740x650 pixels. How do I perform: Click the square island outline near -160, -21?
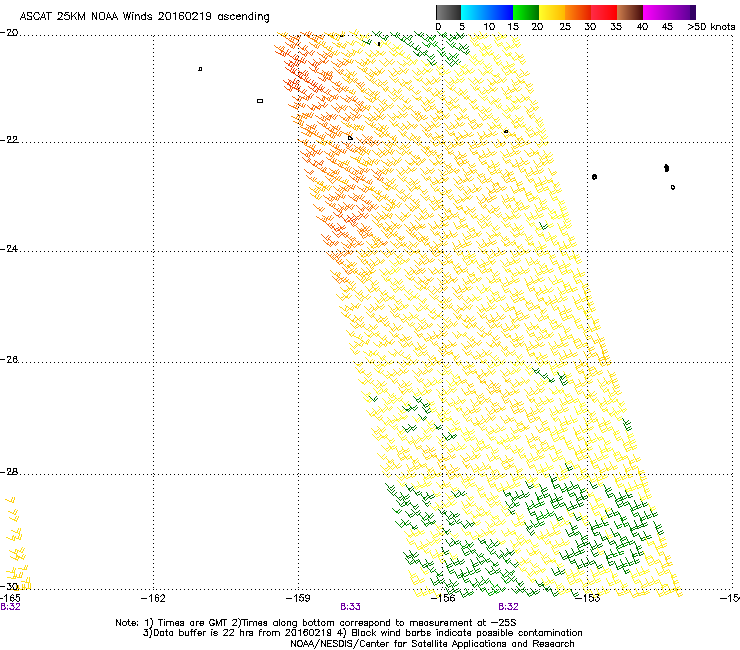tap(260, 101)
